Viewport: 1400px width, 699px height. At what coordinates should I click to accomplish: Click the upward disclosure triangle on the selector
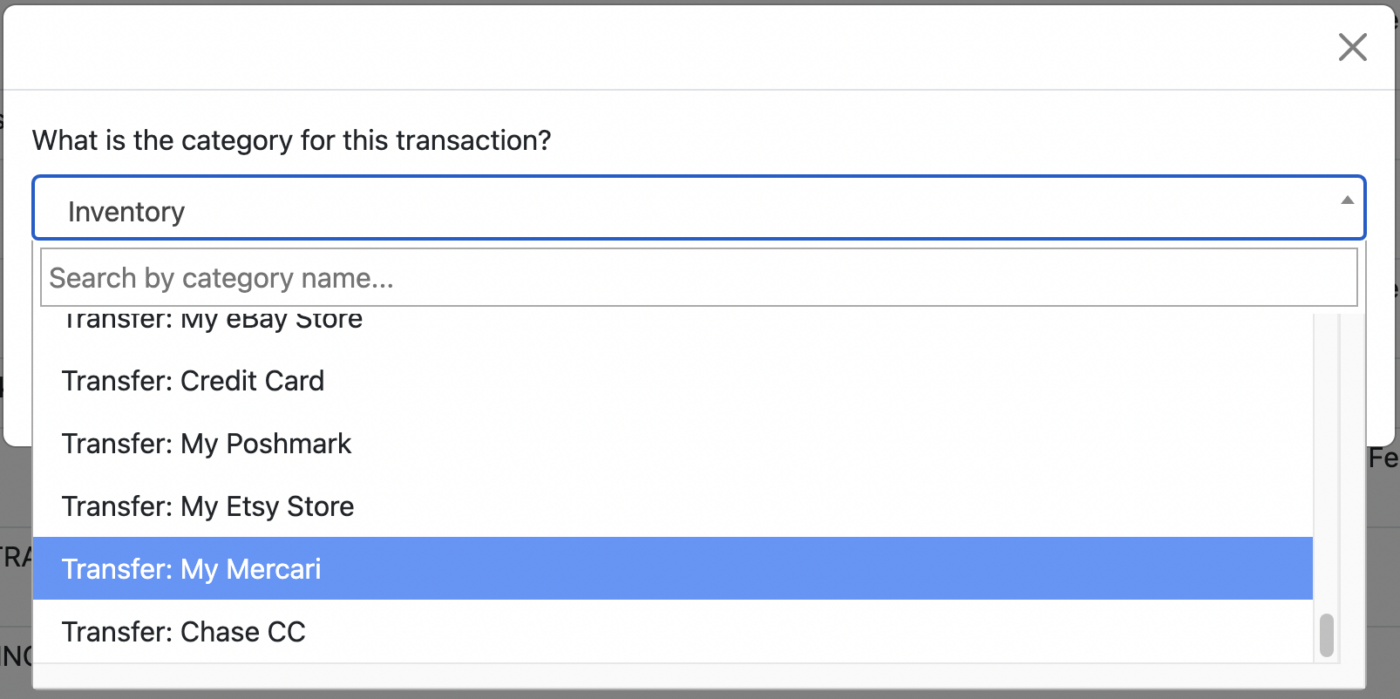coord(1345,199)
